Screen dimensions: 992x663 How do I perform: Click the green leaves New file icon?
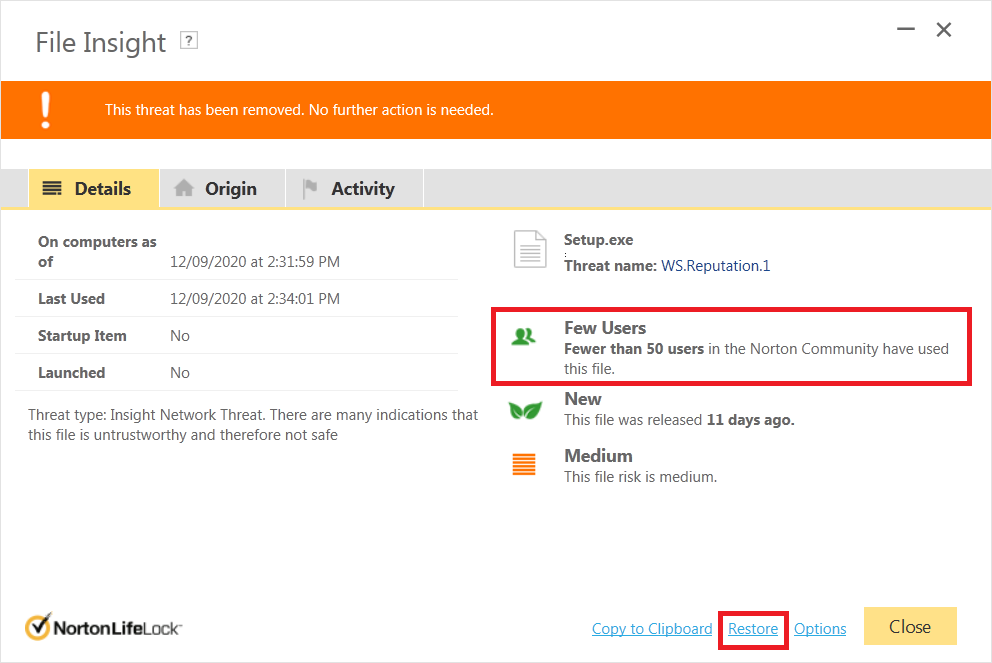click(525, 410)
